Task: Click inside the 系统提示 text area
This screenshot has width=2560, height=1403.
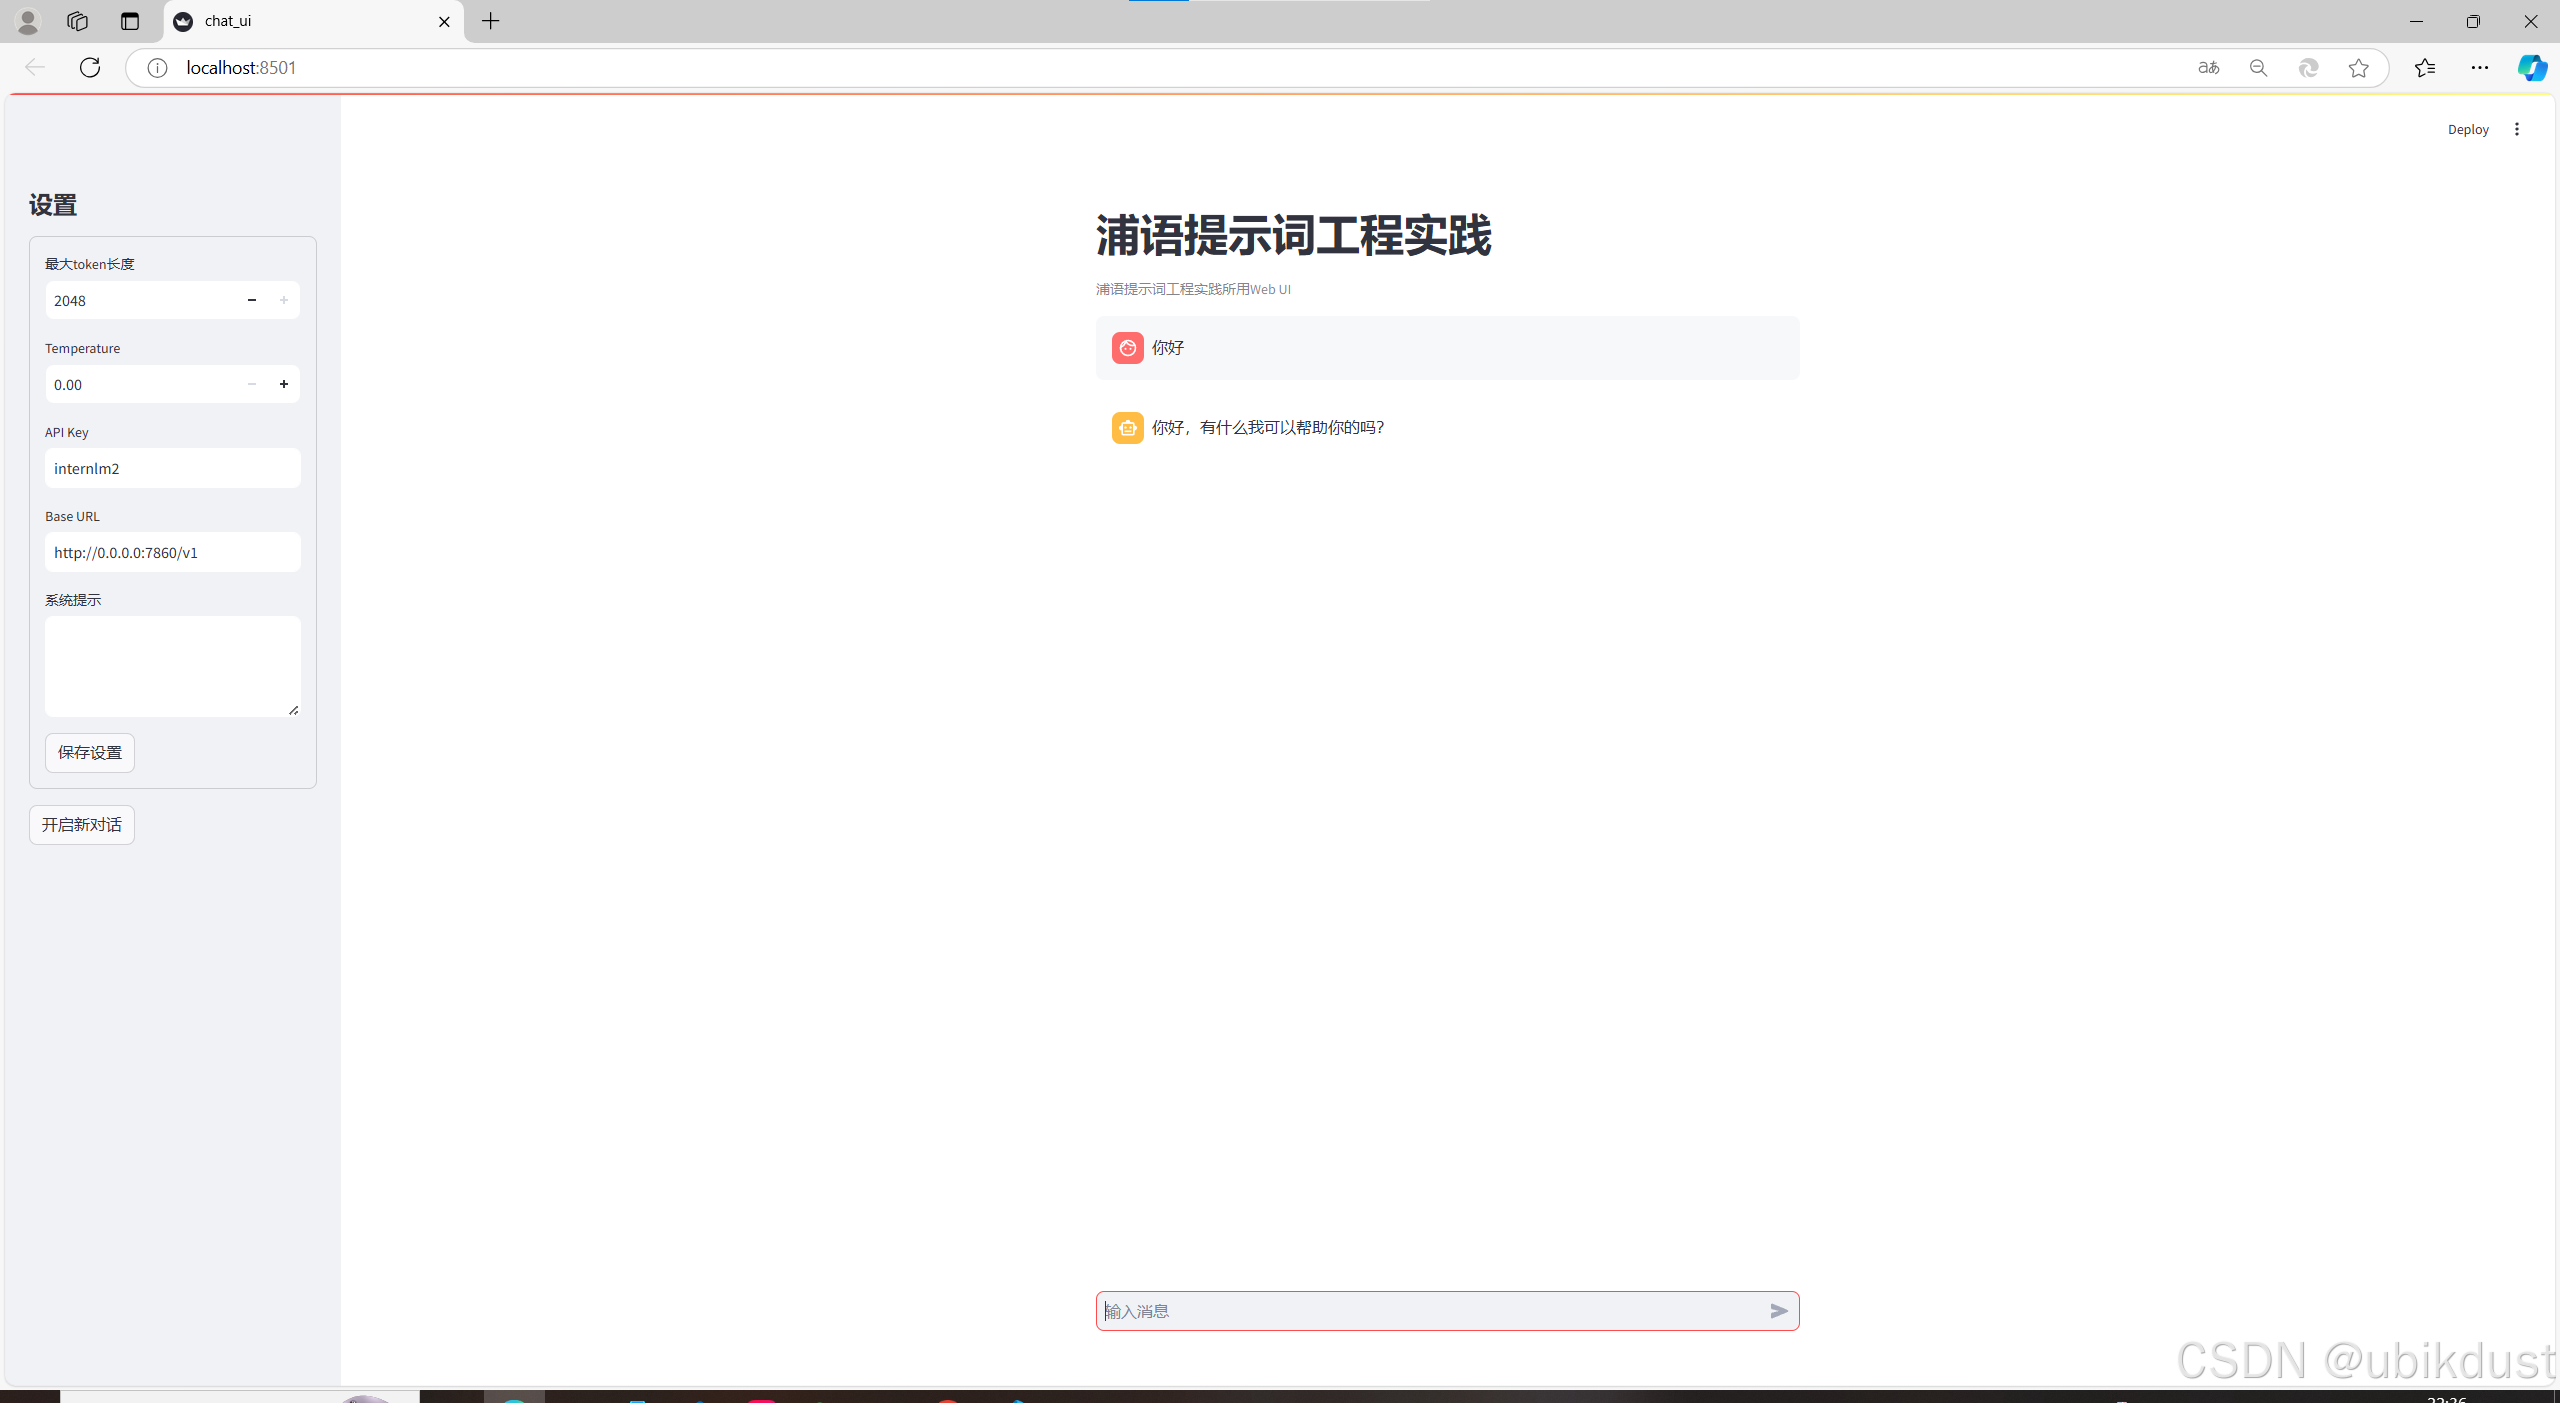Action: 172,665
